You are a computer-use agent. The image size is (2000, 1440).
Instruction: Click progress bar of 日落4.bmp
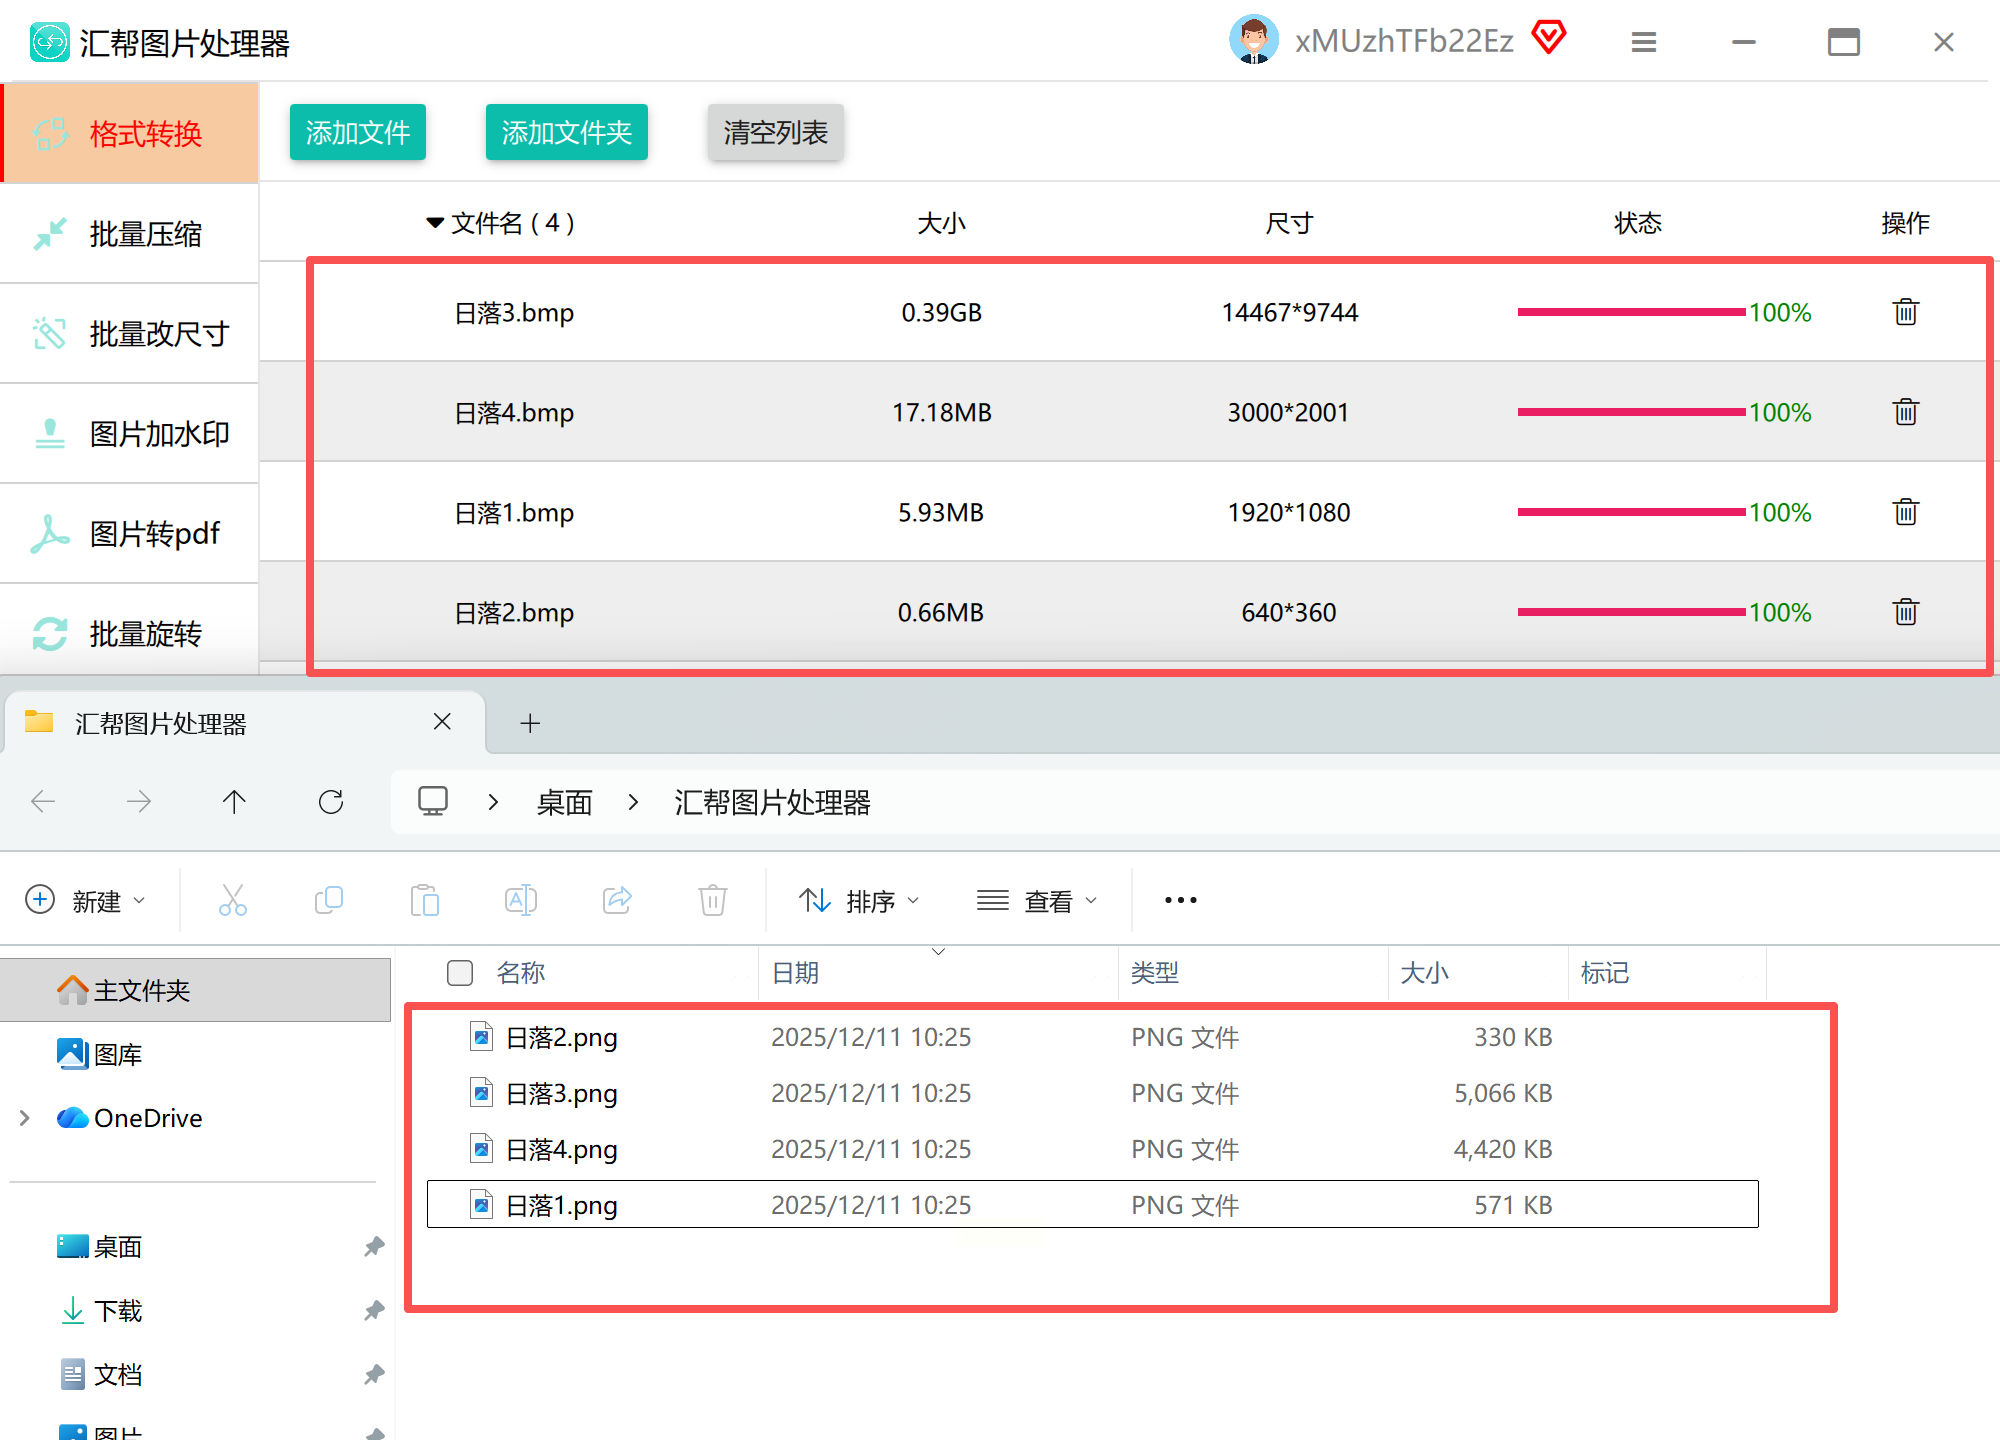(1630, 412)
